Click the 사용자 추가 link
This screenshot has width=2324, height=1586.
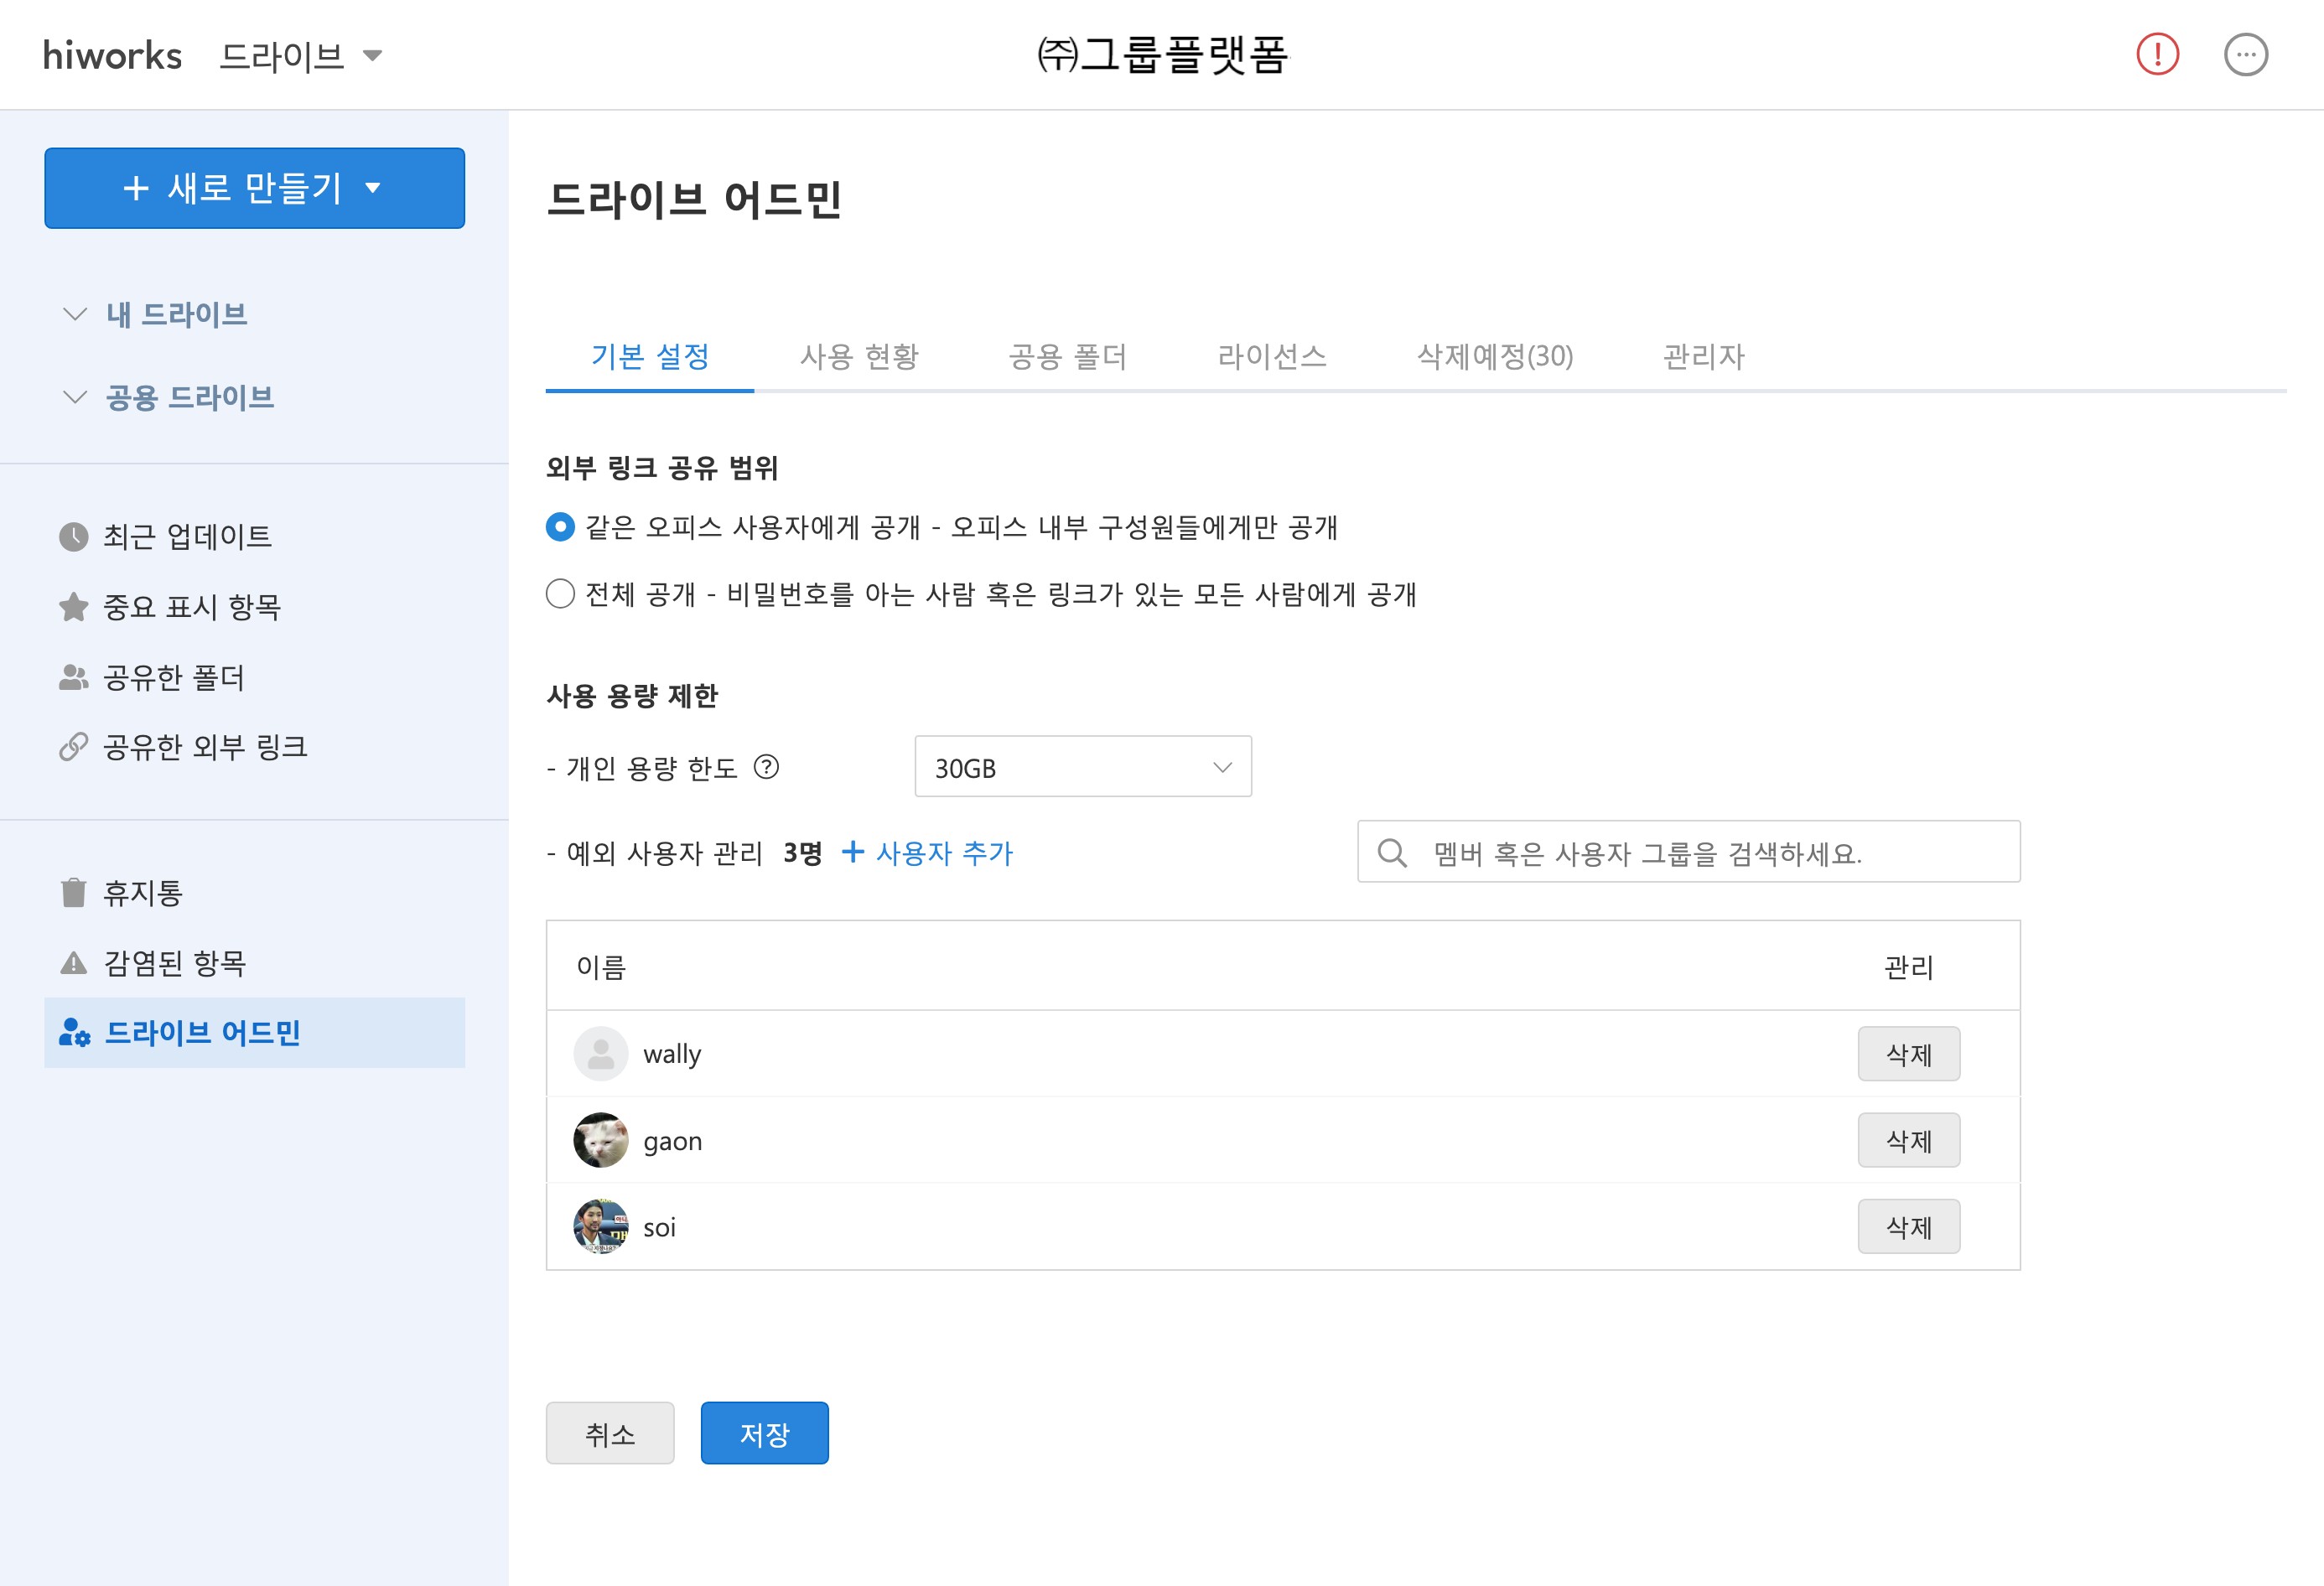(x=944, y=853)
